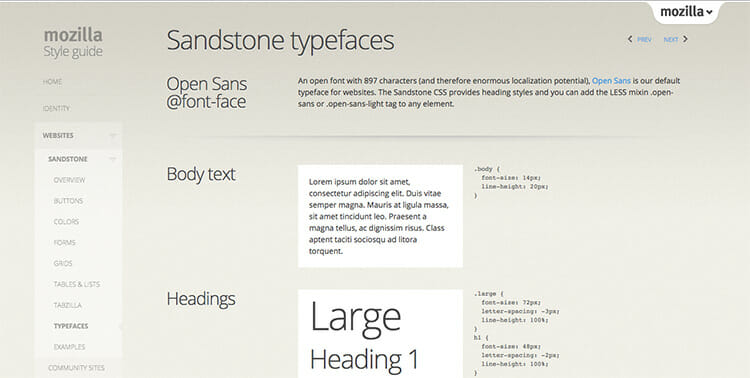Image resolution: width=750 pixels, height=378 pixels.
Task: Click the Heading 1 sample text
Action: pyautogui.click(x=364, y=360)
